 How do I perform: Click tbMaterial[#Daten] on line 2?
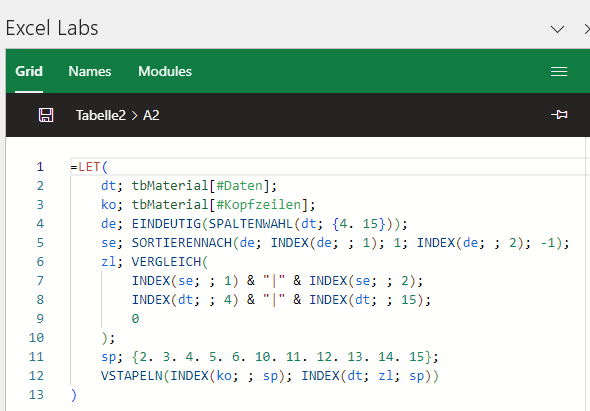(x=201, y=186)
